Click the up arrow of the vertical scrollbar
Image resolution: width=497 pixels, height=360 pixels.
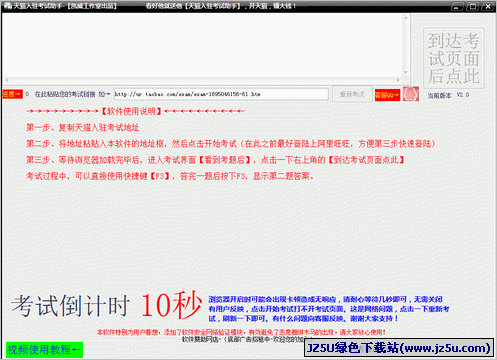tap(406, 18)
